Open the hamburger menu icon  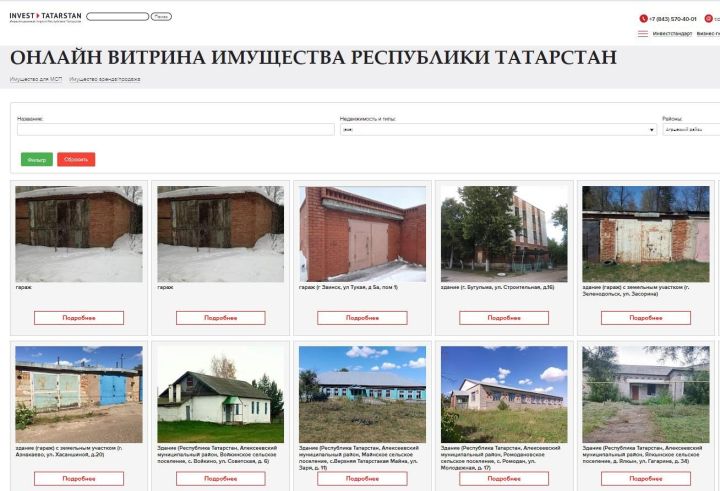click(643, 34)
